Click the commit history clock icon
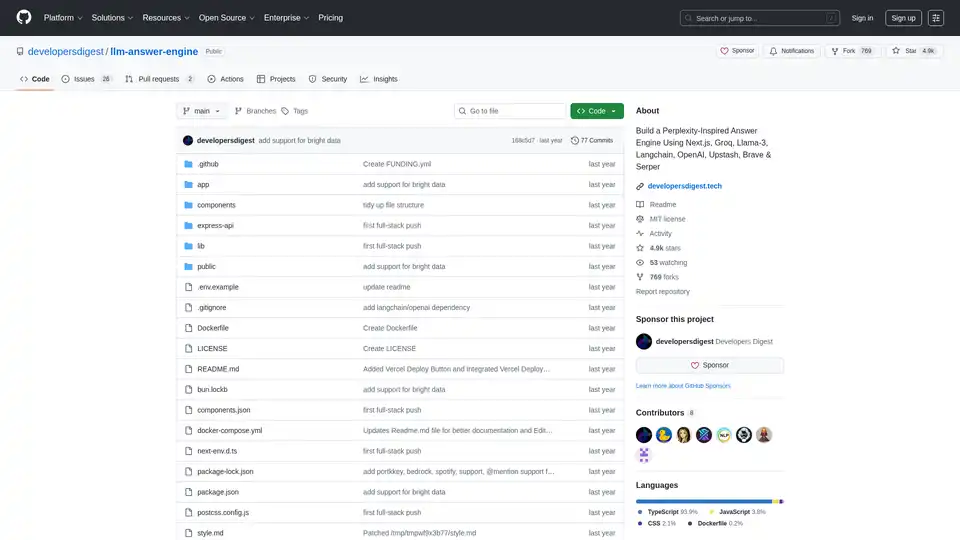Image resolution: width=960 pixels, height=540 pixels. [574, 141]
